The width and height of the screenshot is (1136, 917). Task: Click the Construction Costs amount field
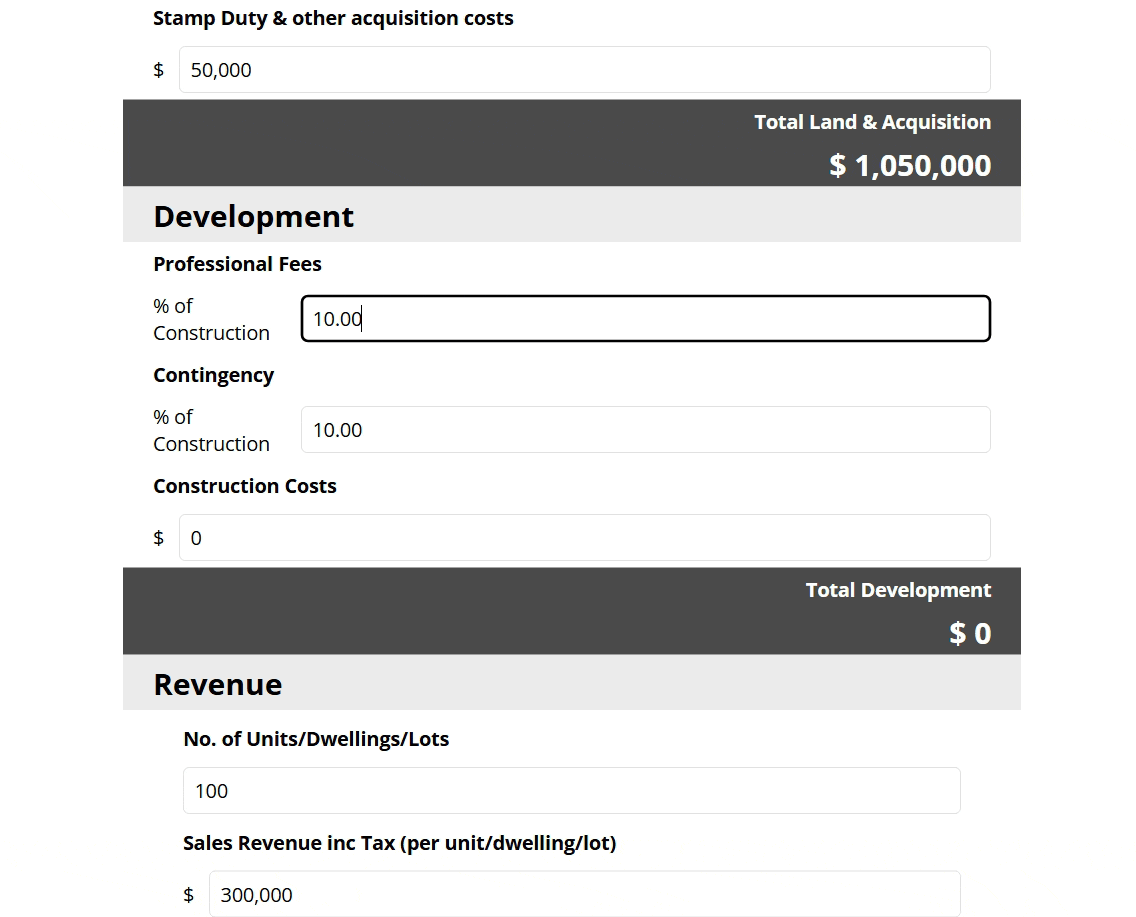coord(584,538)
